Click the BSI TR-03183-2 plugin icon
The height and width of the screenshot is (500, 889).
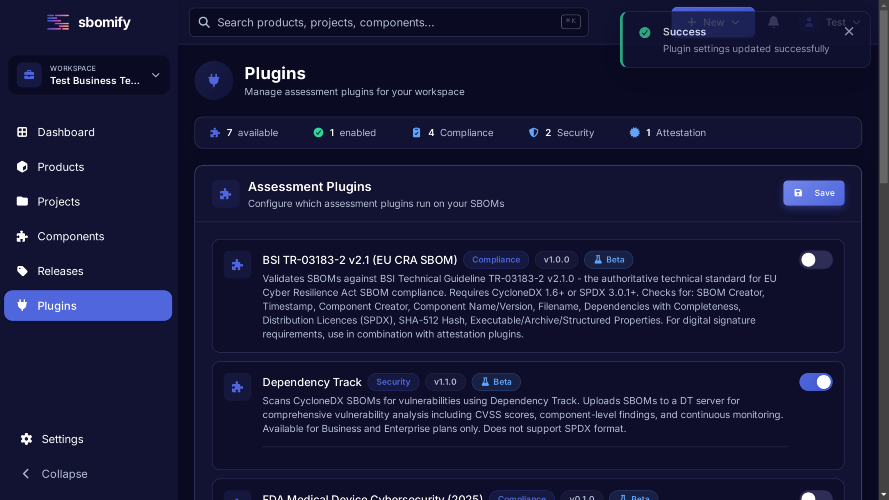pyautogui.click(x=237, y=265)
